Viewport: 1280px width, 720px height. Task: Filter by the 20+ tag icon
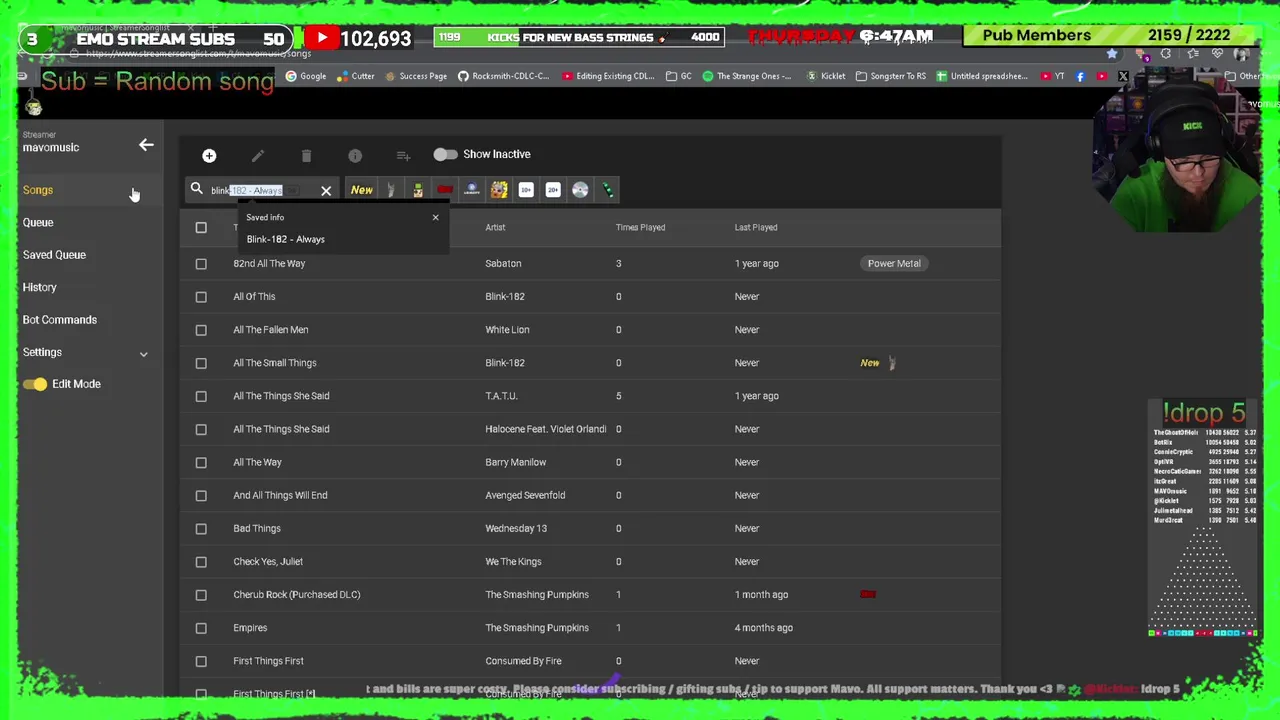(553, 190)
